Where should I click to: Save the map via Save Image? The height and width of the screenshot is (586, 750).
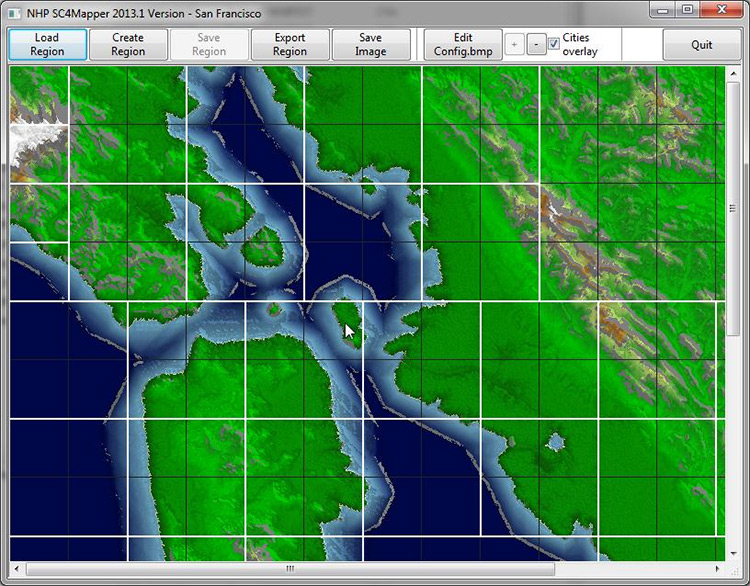coord(371,44)
